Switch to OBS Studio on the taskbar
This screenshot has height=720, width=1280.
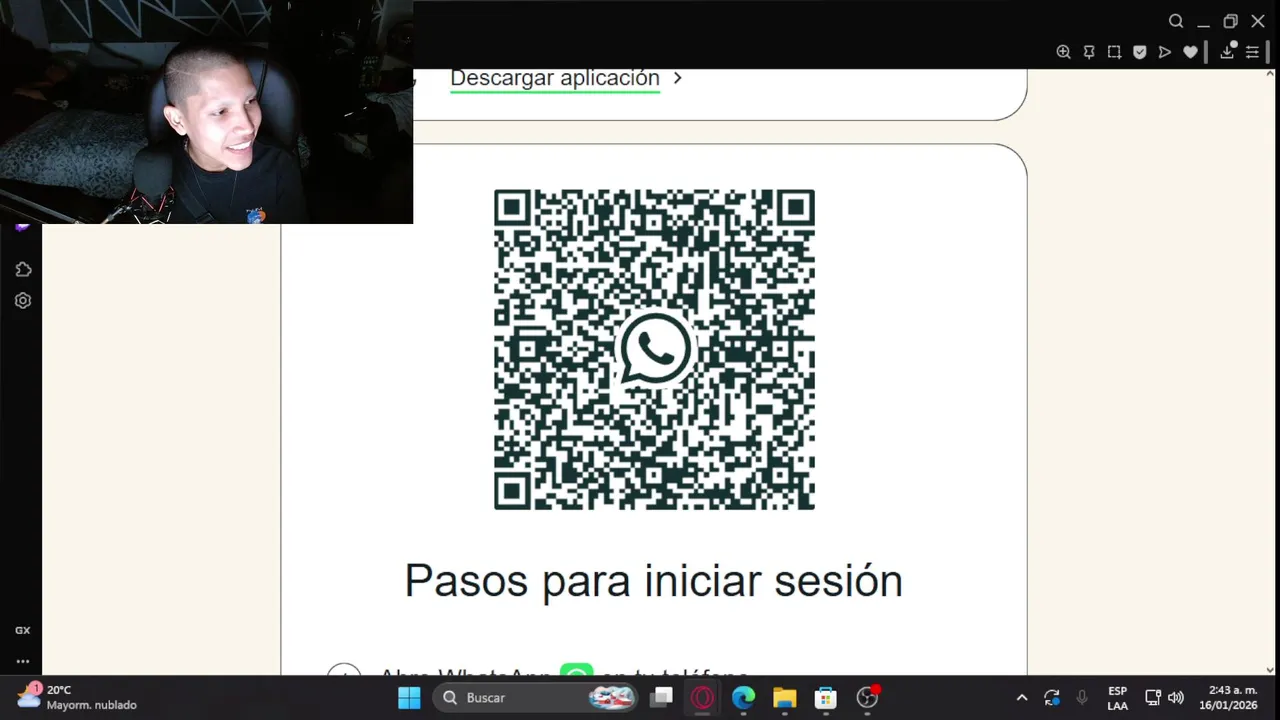coord(868,697)
